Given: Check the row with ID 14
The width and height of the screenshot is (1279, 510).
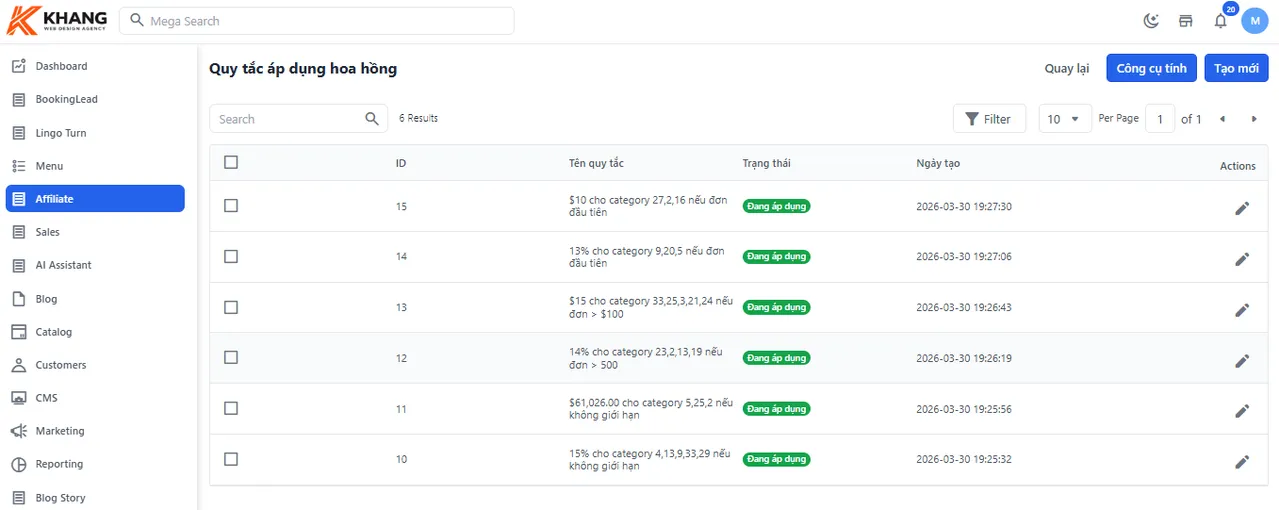Looking at the screenshot, I should pyautogui.click(x=231, y=256).
